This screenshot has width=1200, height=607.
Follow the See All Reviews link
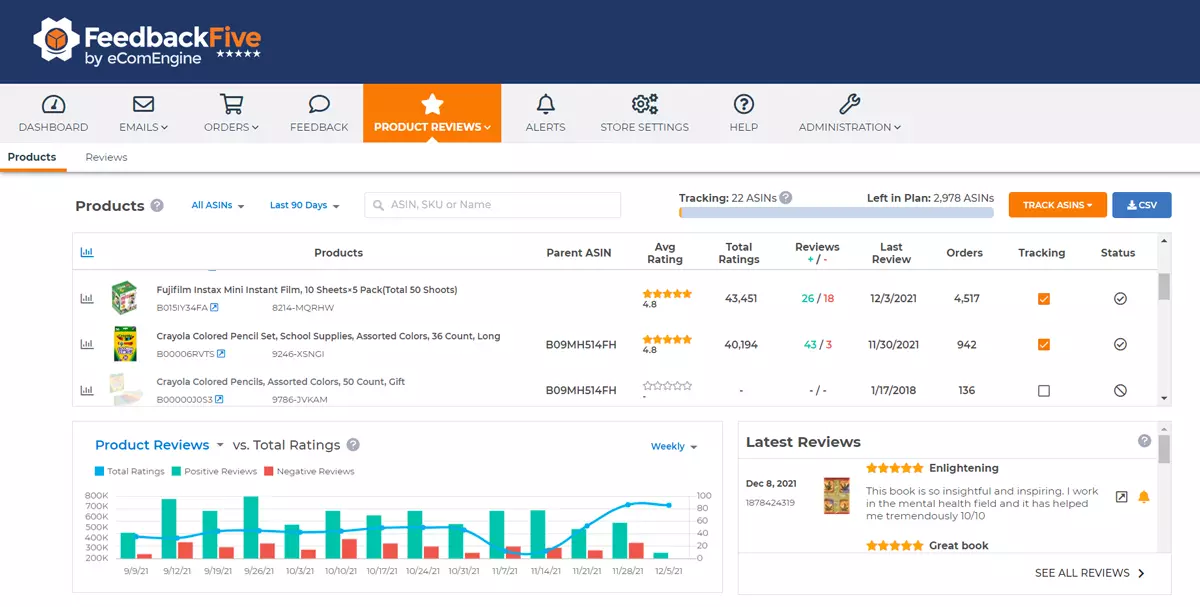point(1090,573)
